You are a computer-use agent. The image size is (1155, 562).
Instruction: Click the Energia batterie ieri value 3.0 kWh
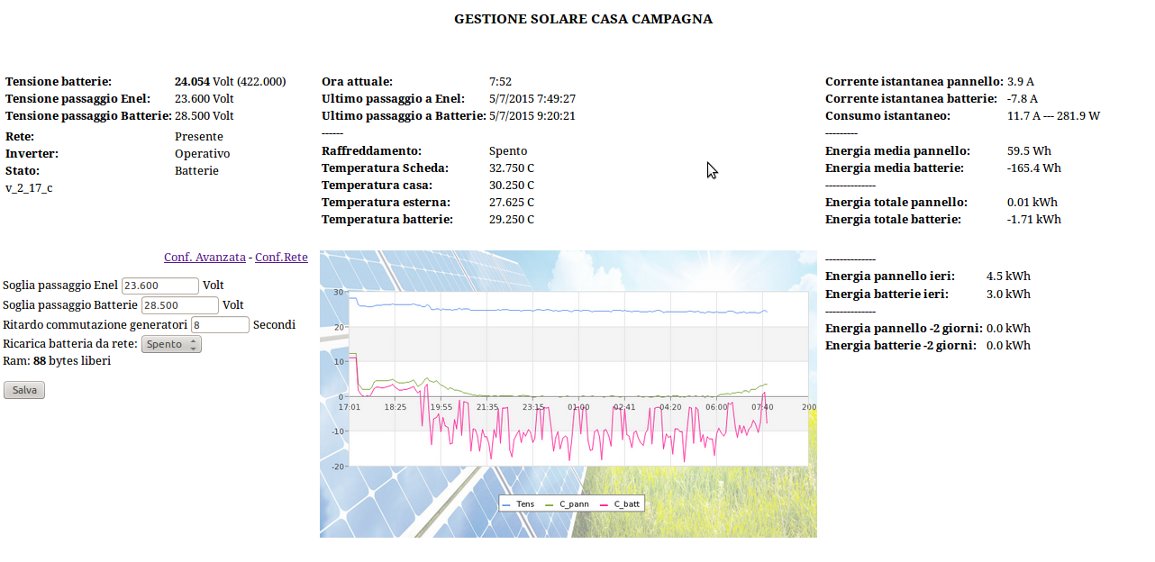(x=1008, y=294)
